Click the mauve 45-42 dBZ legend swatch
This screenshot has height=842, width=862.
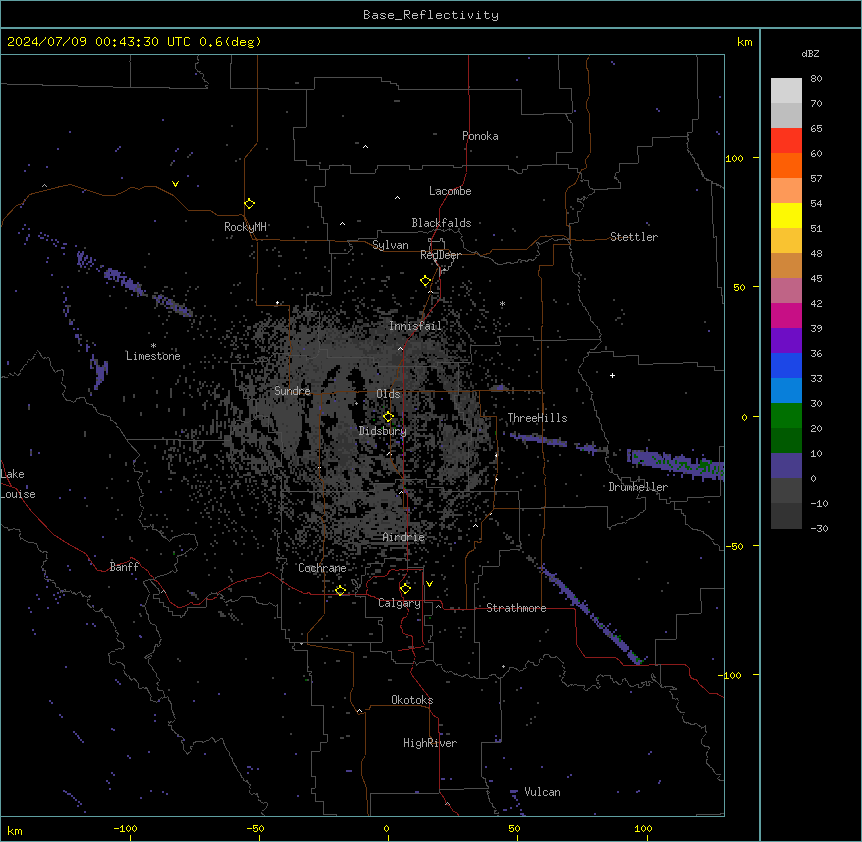coord(786,290)
